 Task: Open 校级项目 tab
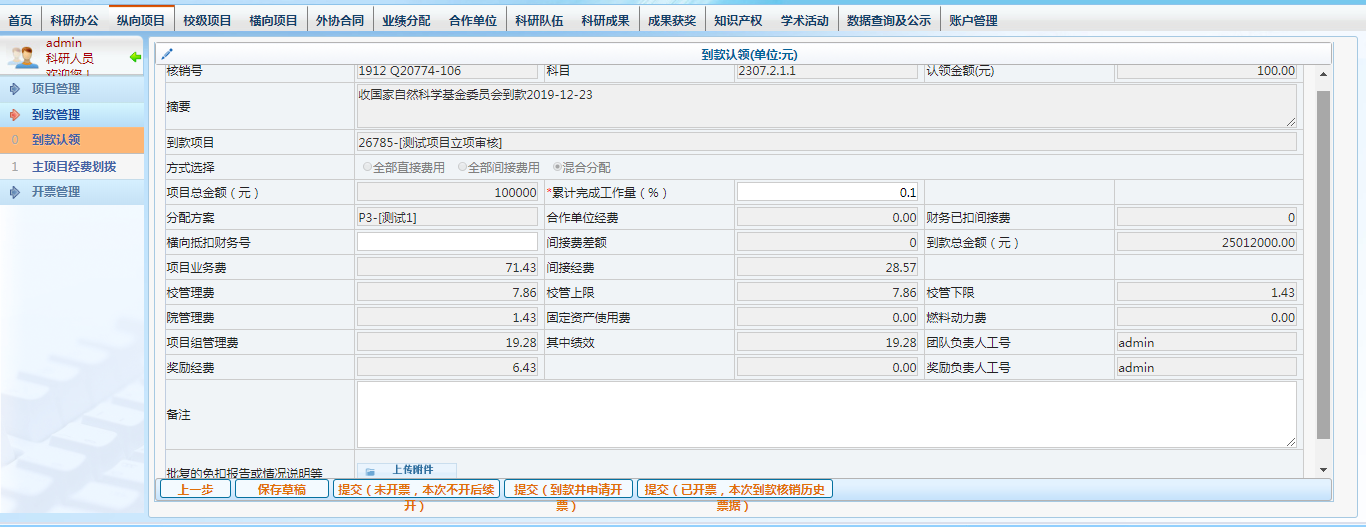click(207, 20)
